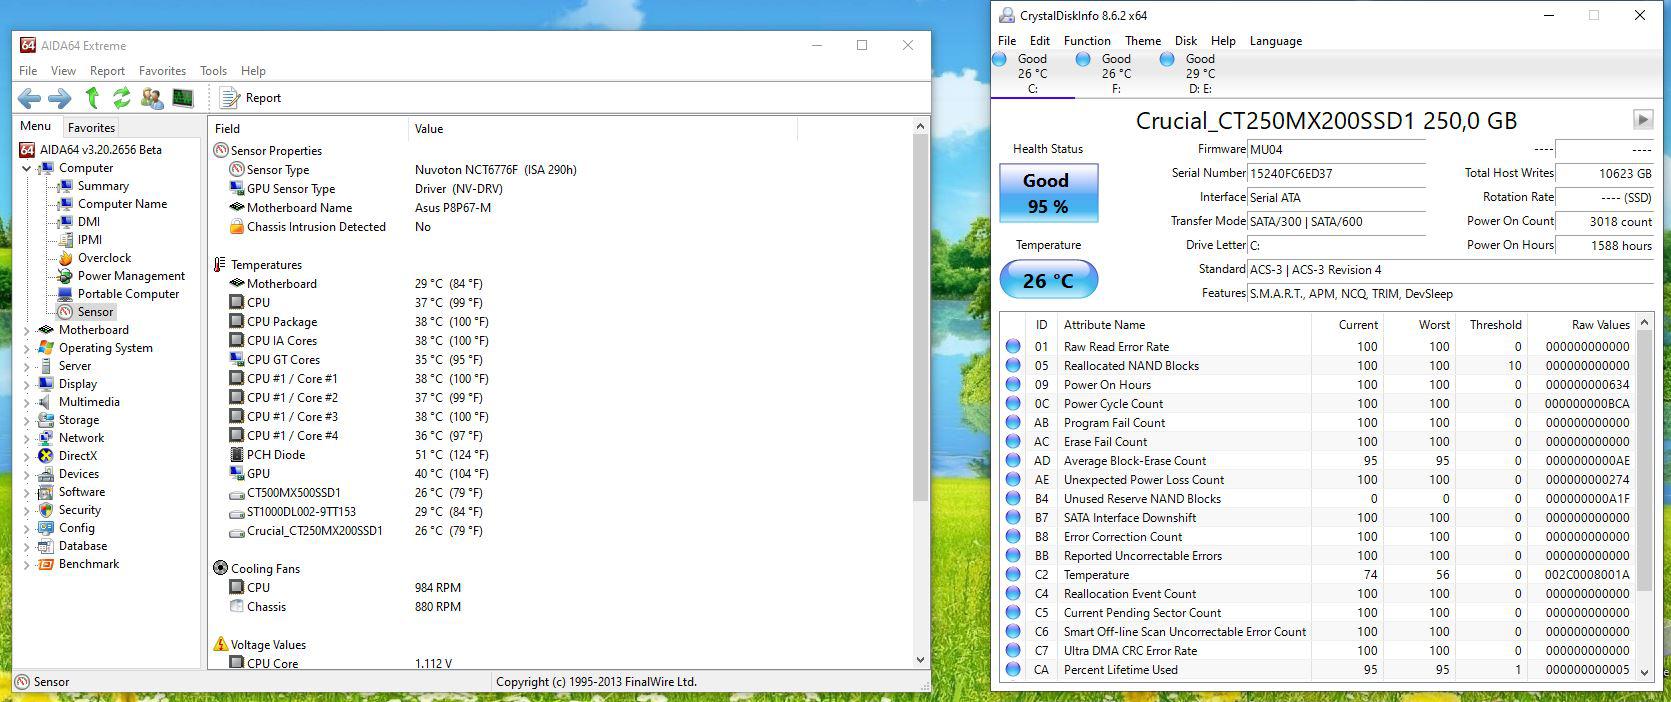Open the Function menu in CrystalDiskInfo
Image resolution: width=1671 pixels, height=702 pixels.
pos(1087,41)
